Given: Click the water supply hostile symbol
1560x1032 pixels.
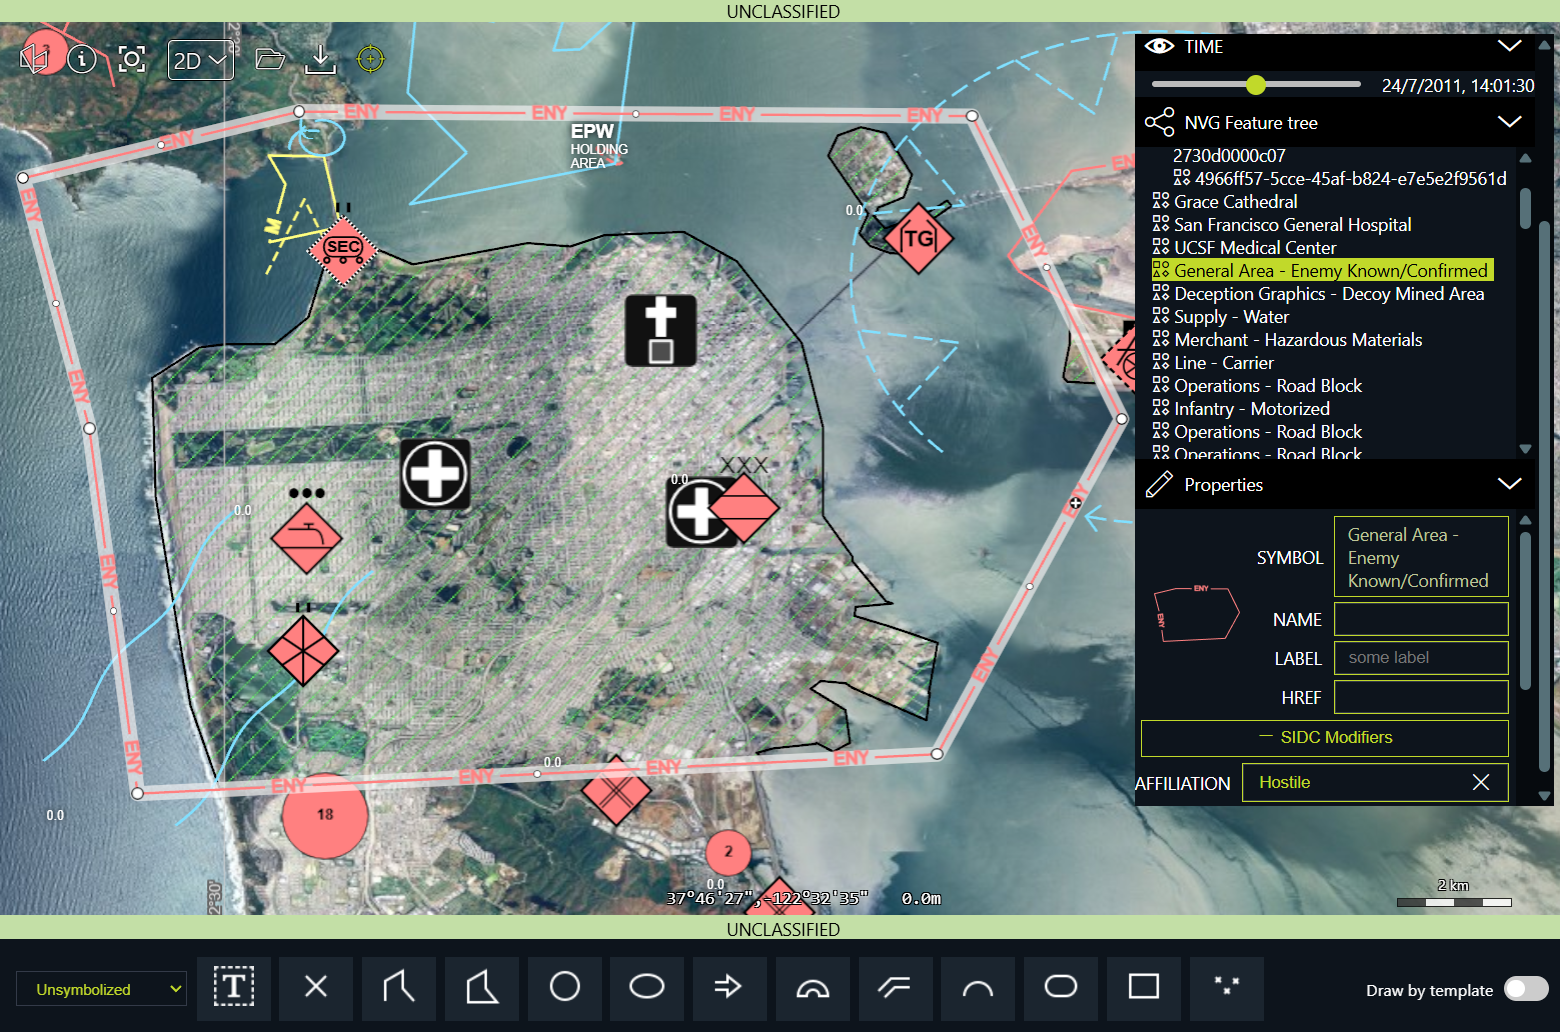Looking at the screenshot, I should point(306,537).
